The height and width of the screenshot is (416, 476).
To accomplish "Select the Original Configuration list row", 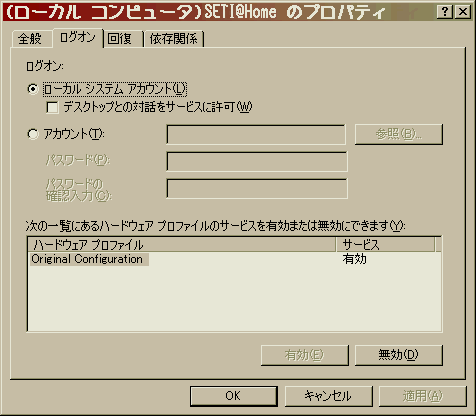I will pos(234,259).
